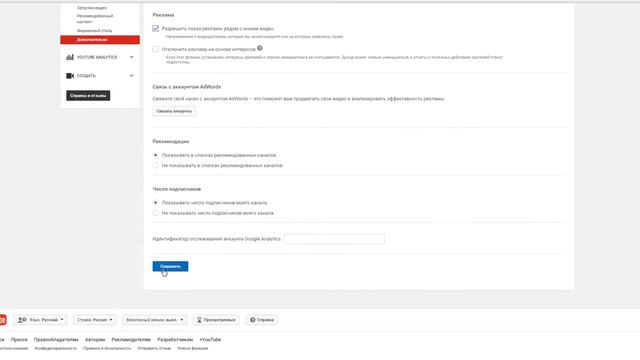Open the +YouTube footer link
This screenshot has width=640, height=360.
click(210, 340)
